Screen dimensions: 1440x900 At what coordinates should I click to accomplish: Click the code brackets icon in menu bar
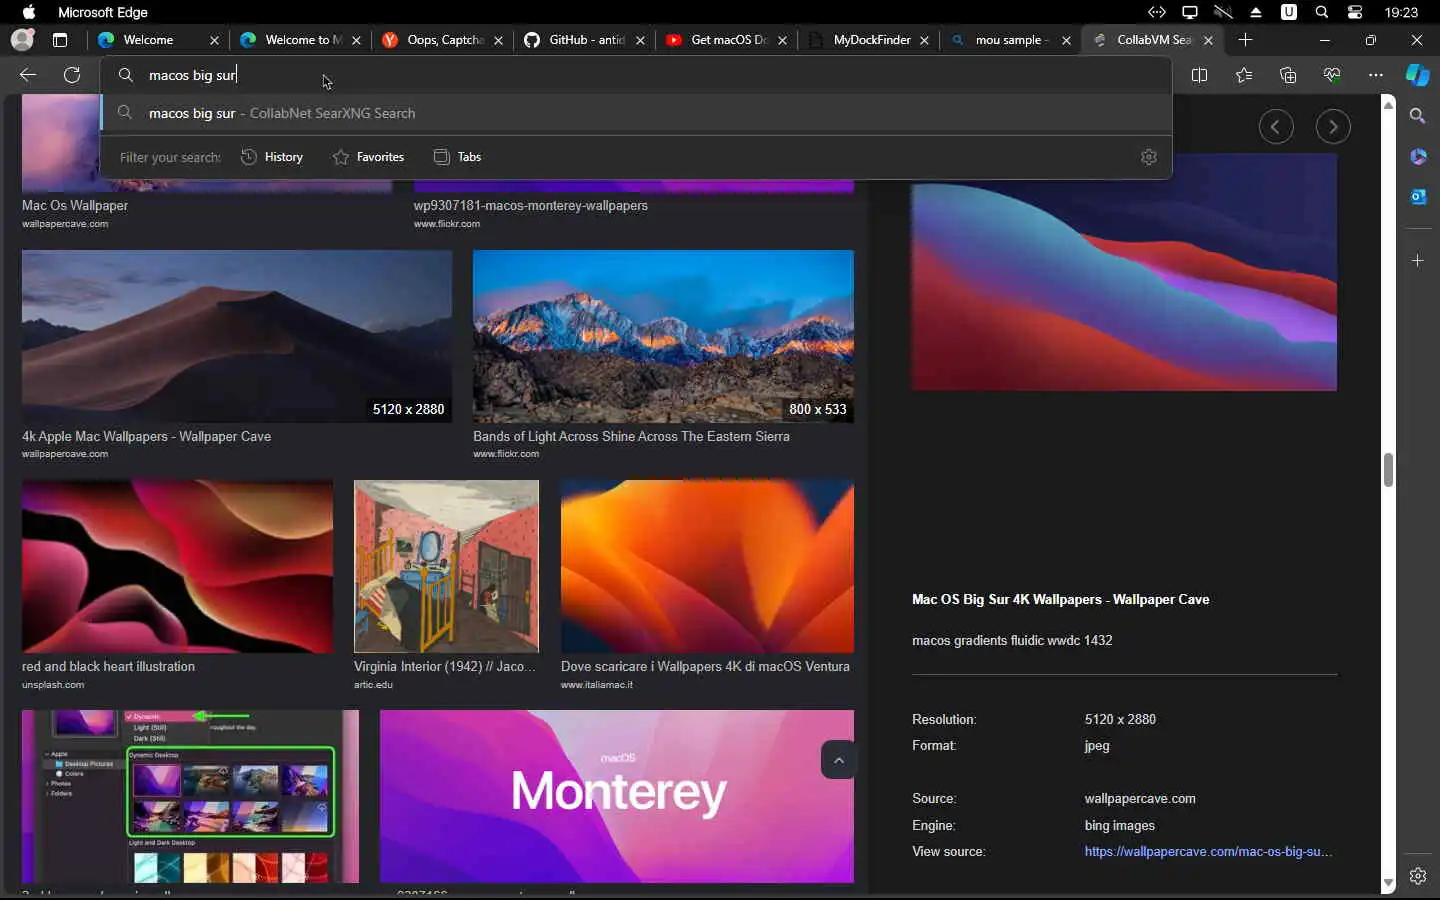tap(1157, 12)
